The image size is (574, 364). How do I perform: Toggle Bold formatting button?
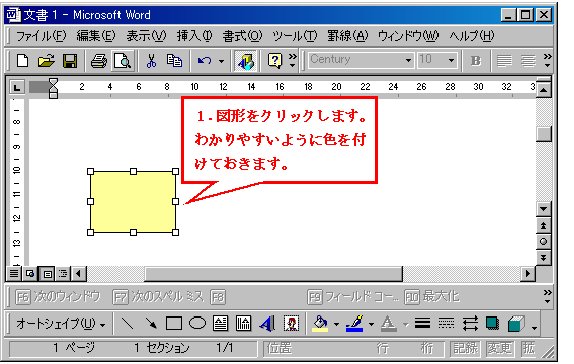click(x=476, y=61)
